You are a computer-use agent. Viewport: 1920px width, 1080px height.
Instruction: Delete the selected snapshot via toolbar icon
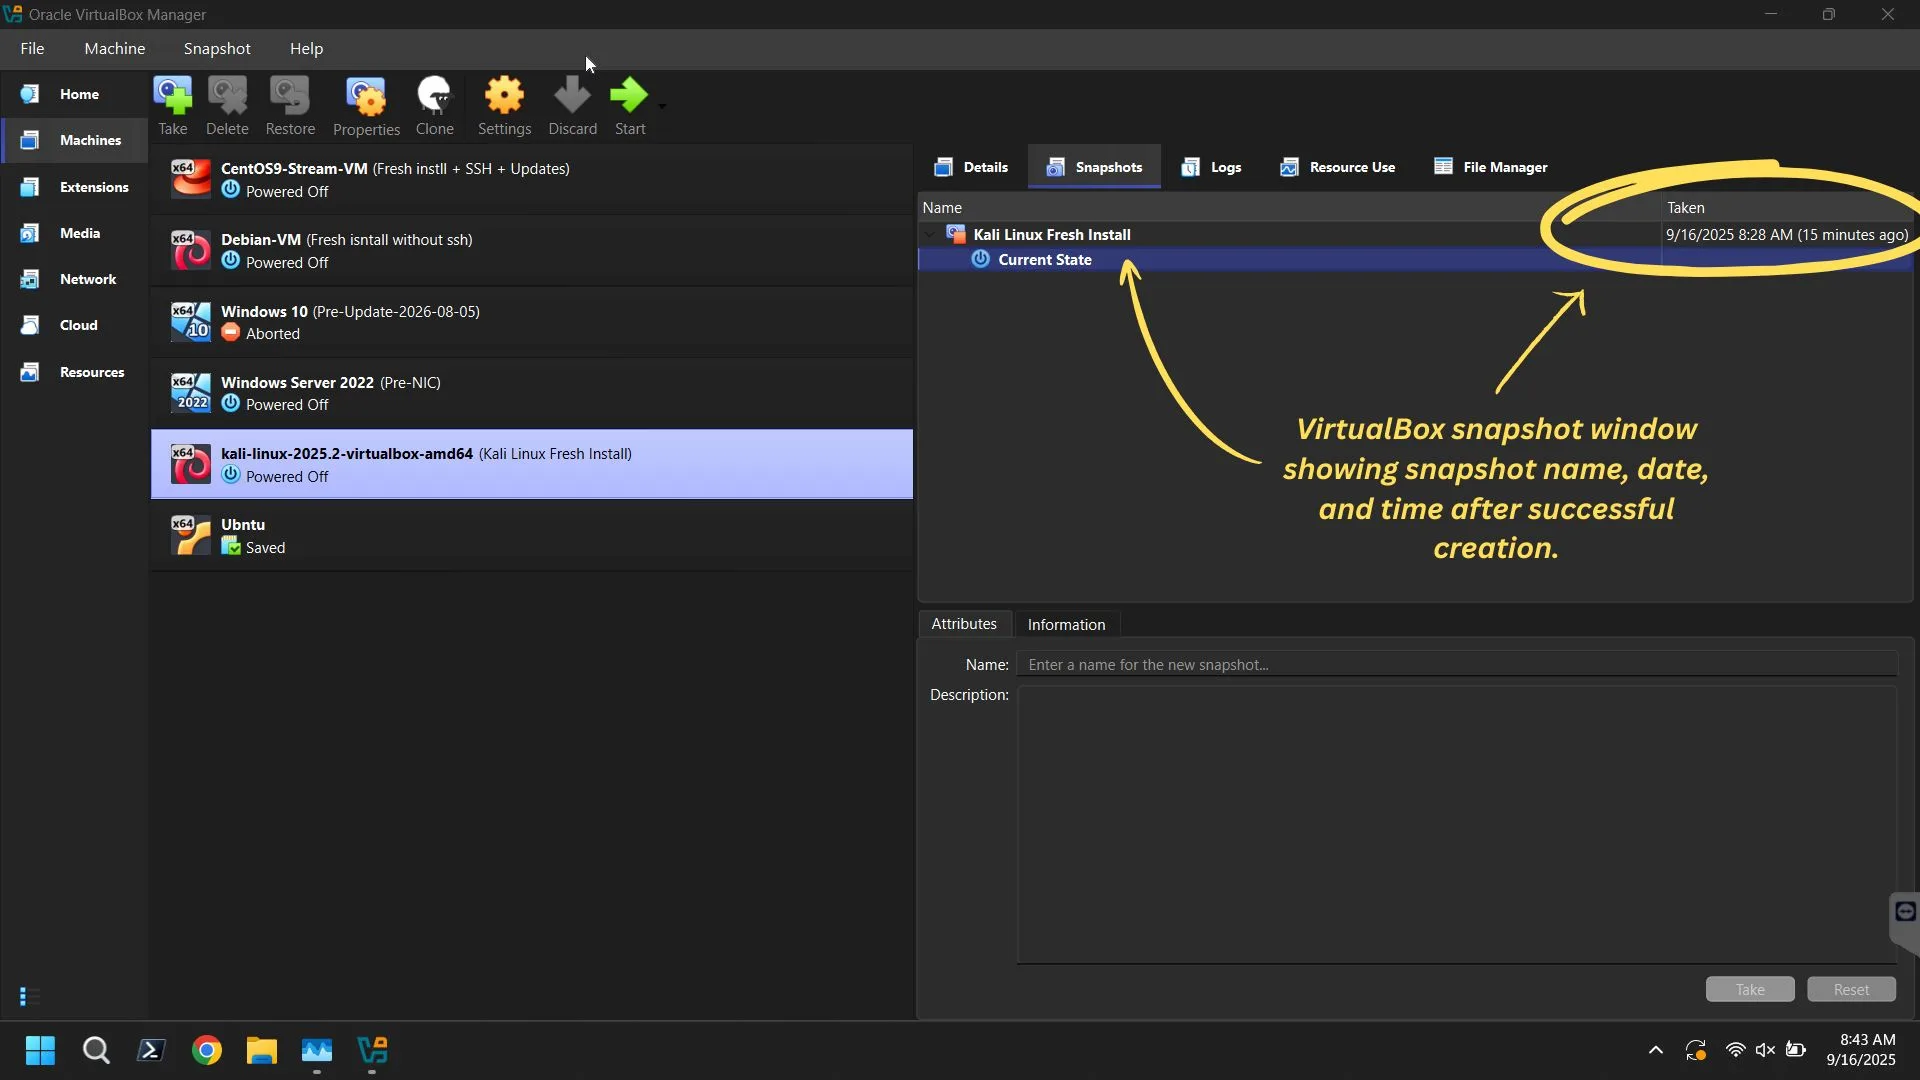[227, 100]
